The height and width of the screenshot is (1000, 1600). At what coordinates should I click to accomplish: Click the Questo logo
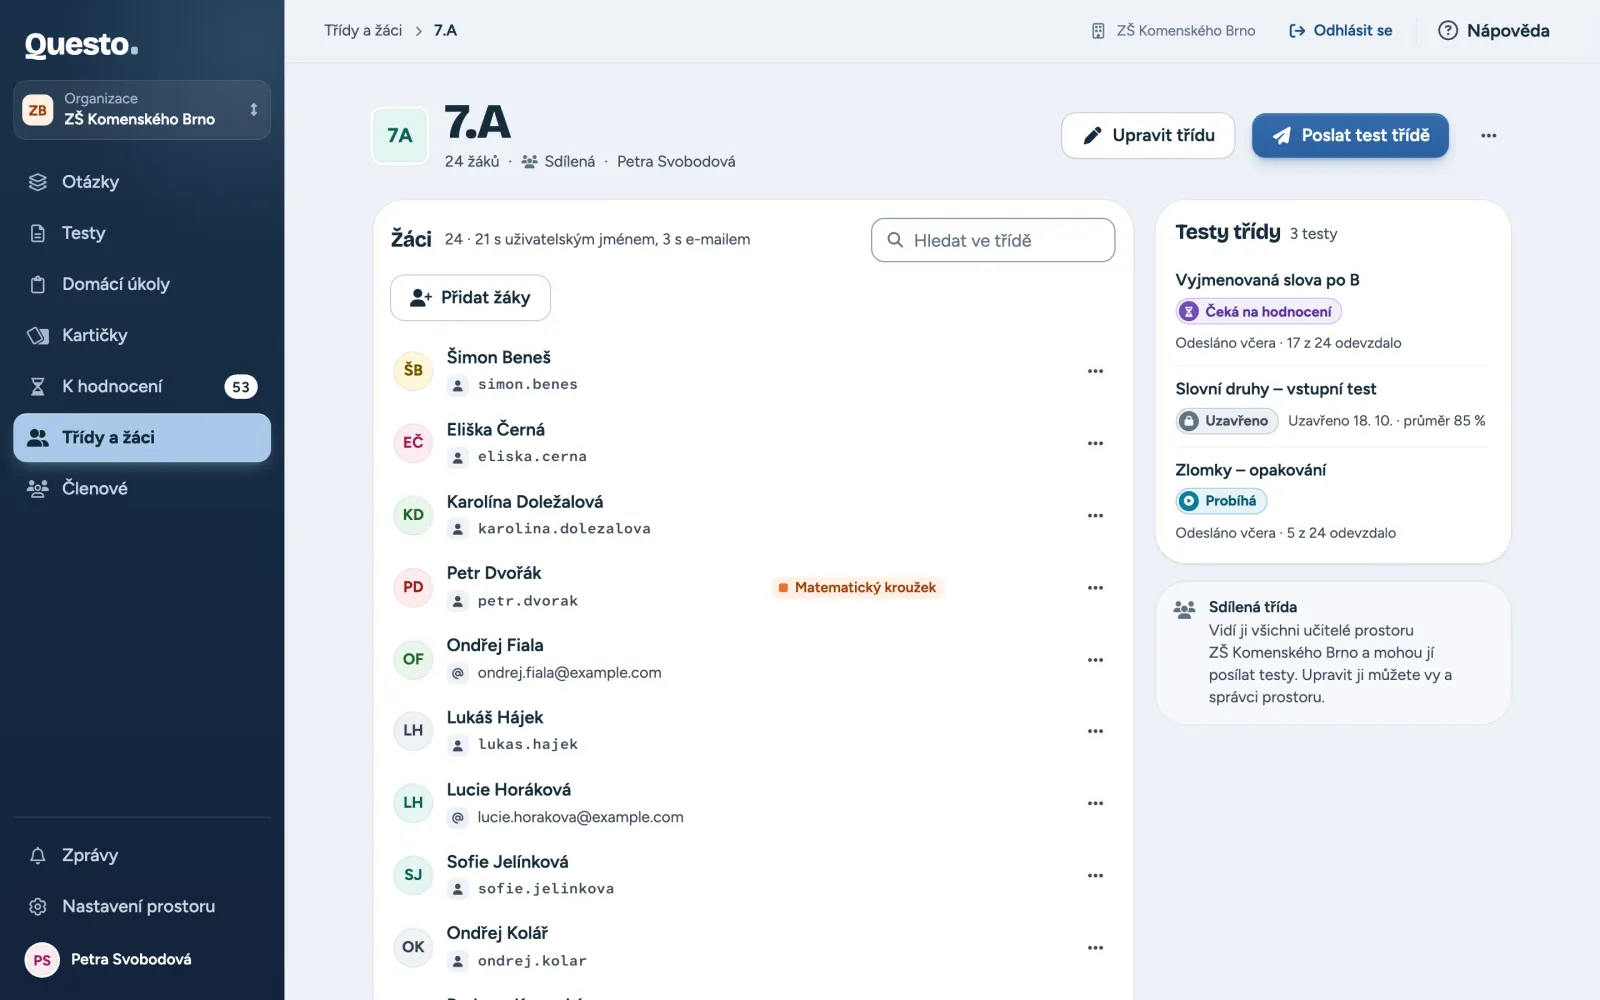pyautogui.click(x=81, y=45)
